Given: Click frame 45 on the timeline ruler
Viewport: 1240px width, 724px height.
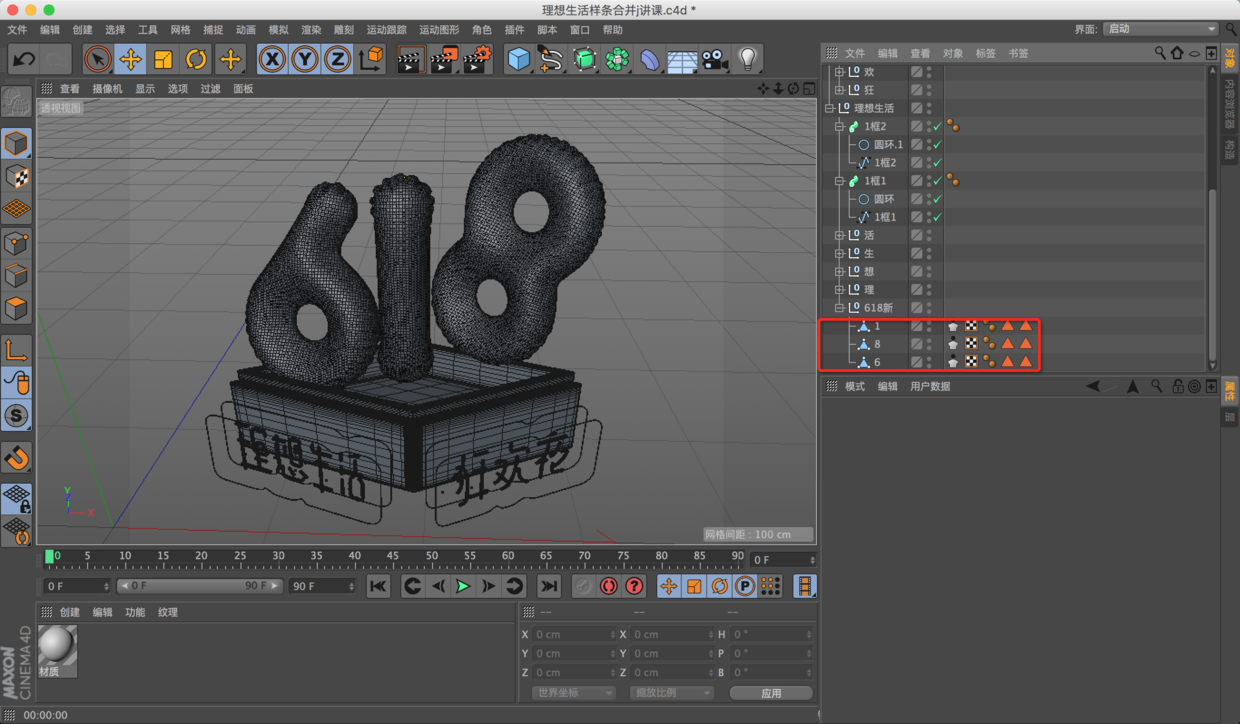Looking at the screenshot, I should point(394,556).
